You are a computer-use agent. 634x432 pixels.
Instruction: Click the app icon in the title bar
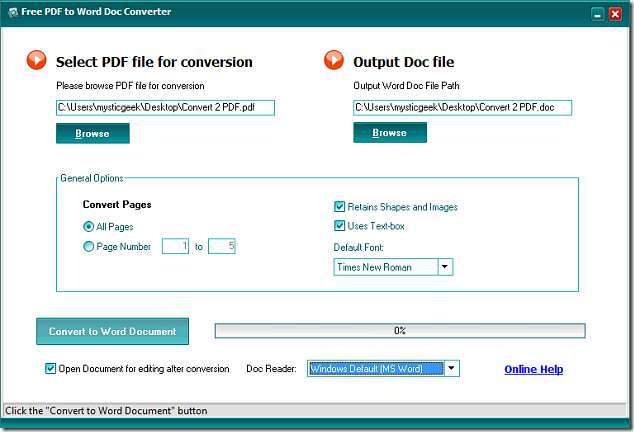11,12
